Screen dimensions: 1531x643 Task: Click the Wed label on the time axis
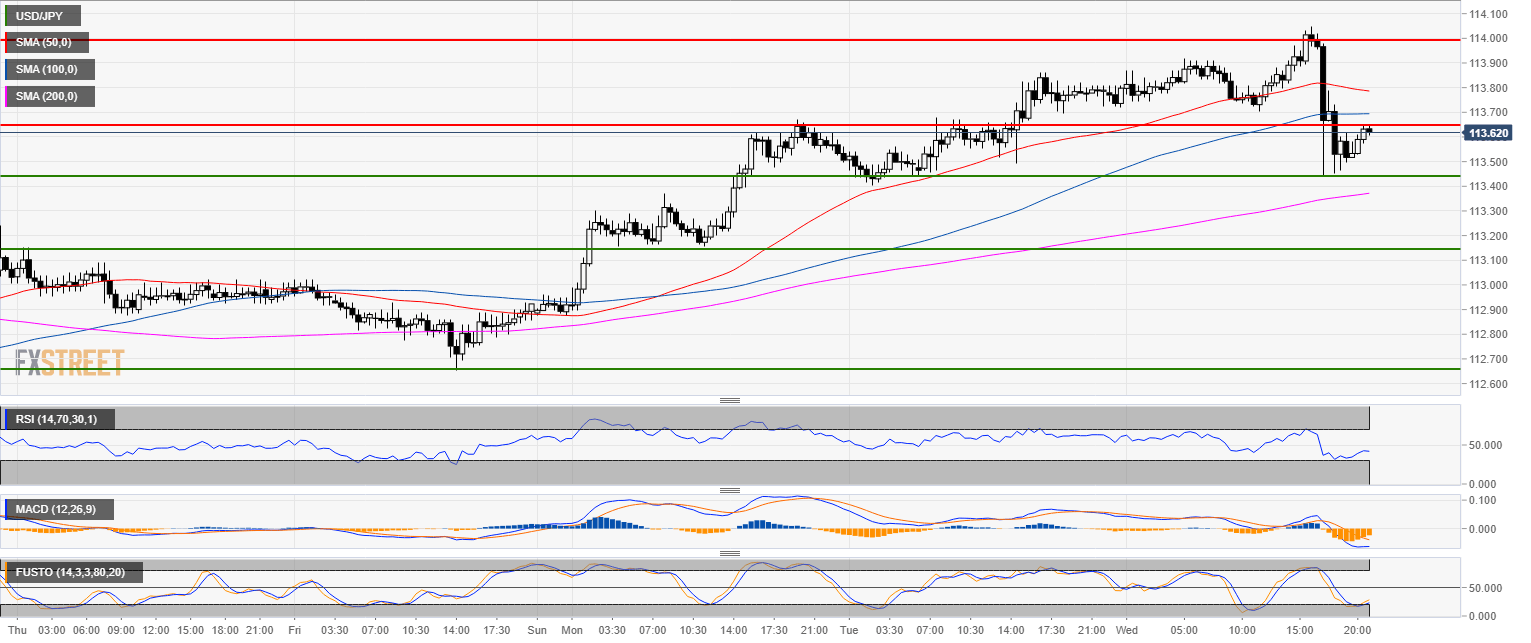1126,631
